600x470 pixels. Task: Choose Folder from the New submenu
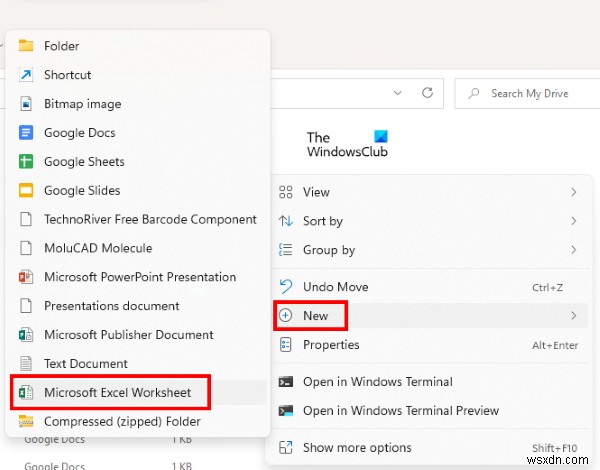point(138,46)
